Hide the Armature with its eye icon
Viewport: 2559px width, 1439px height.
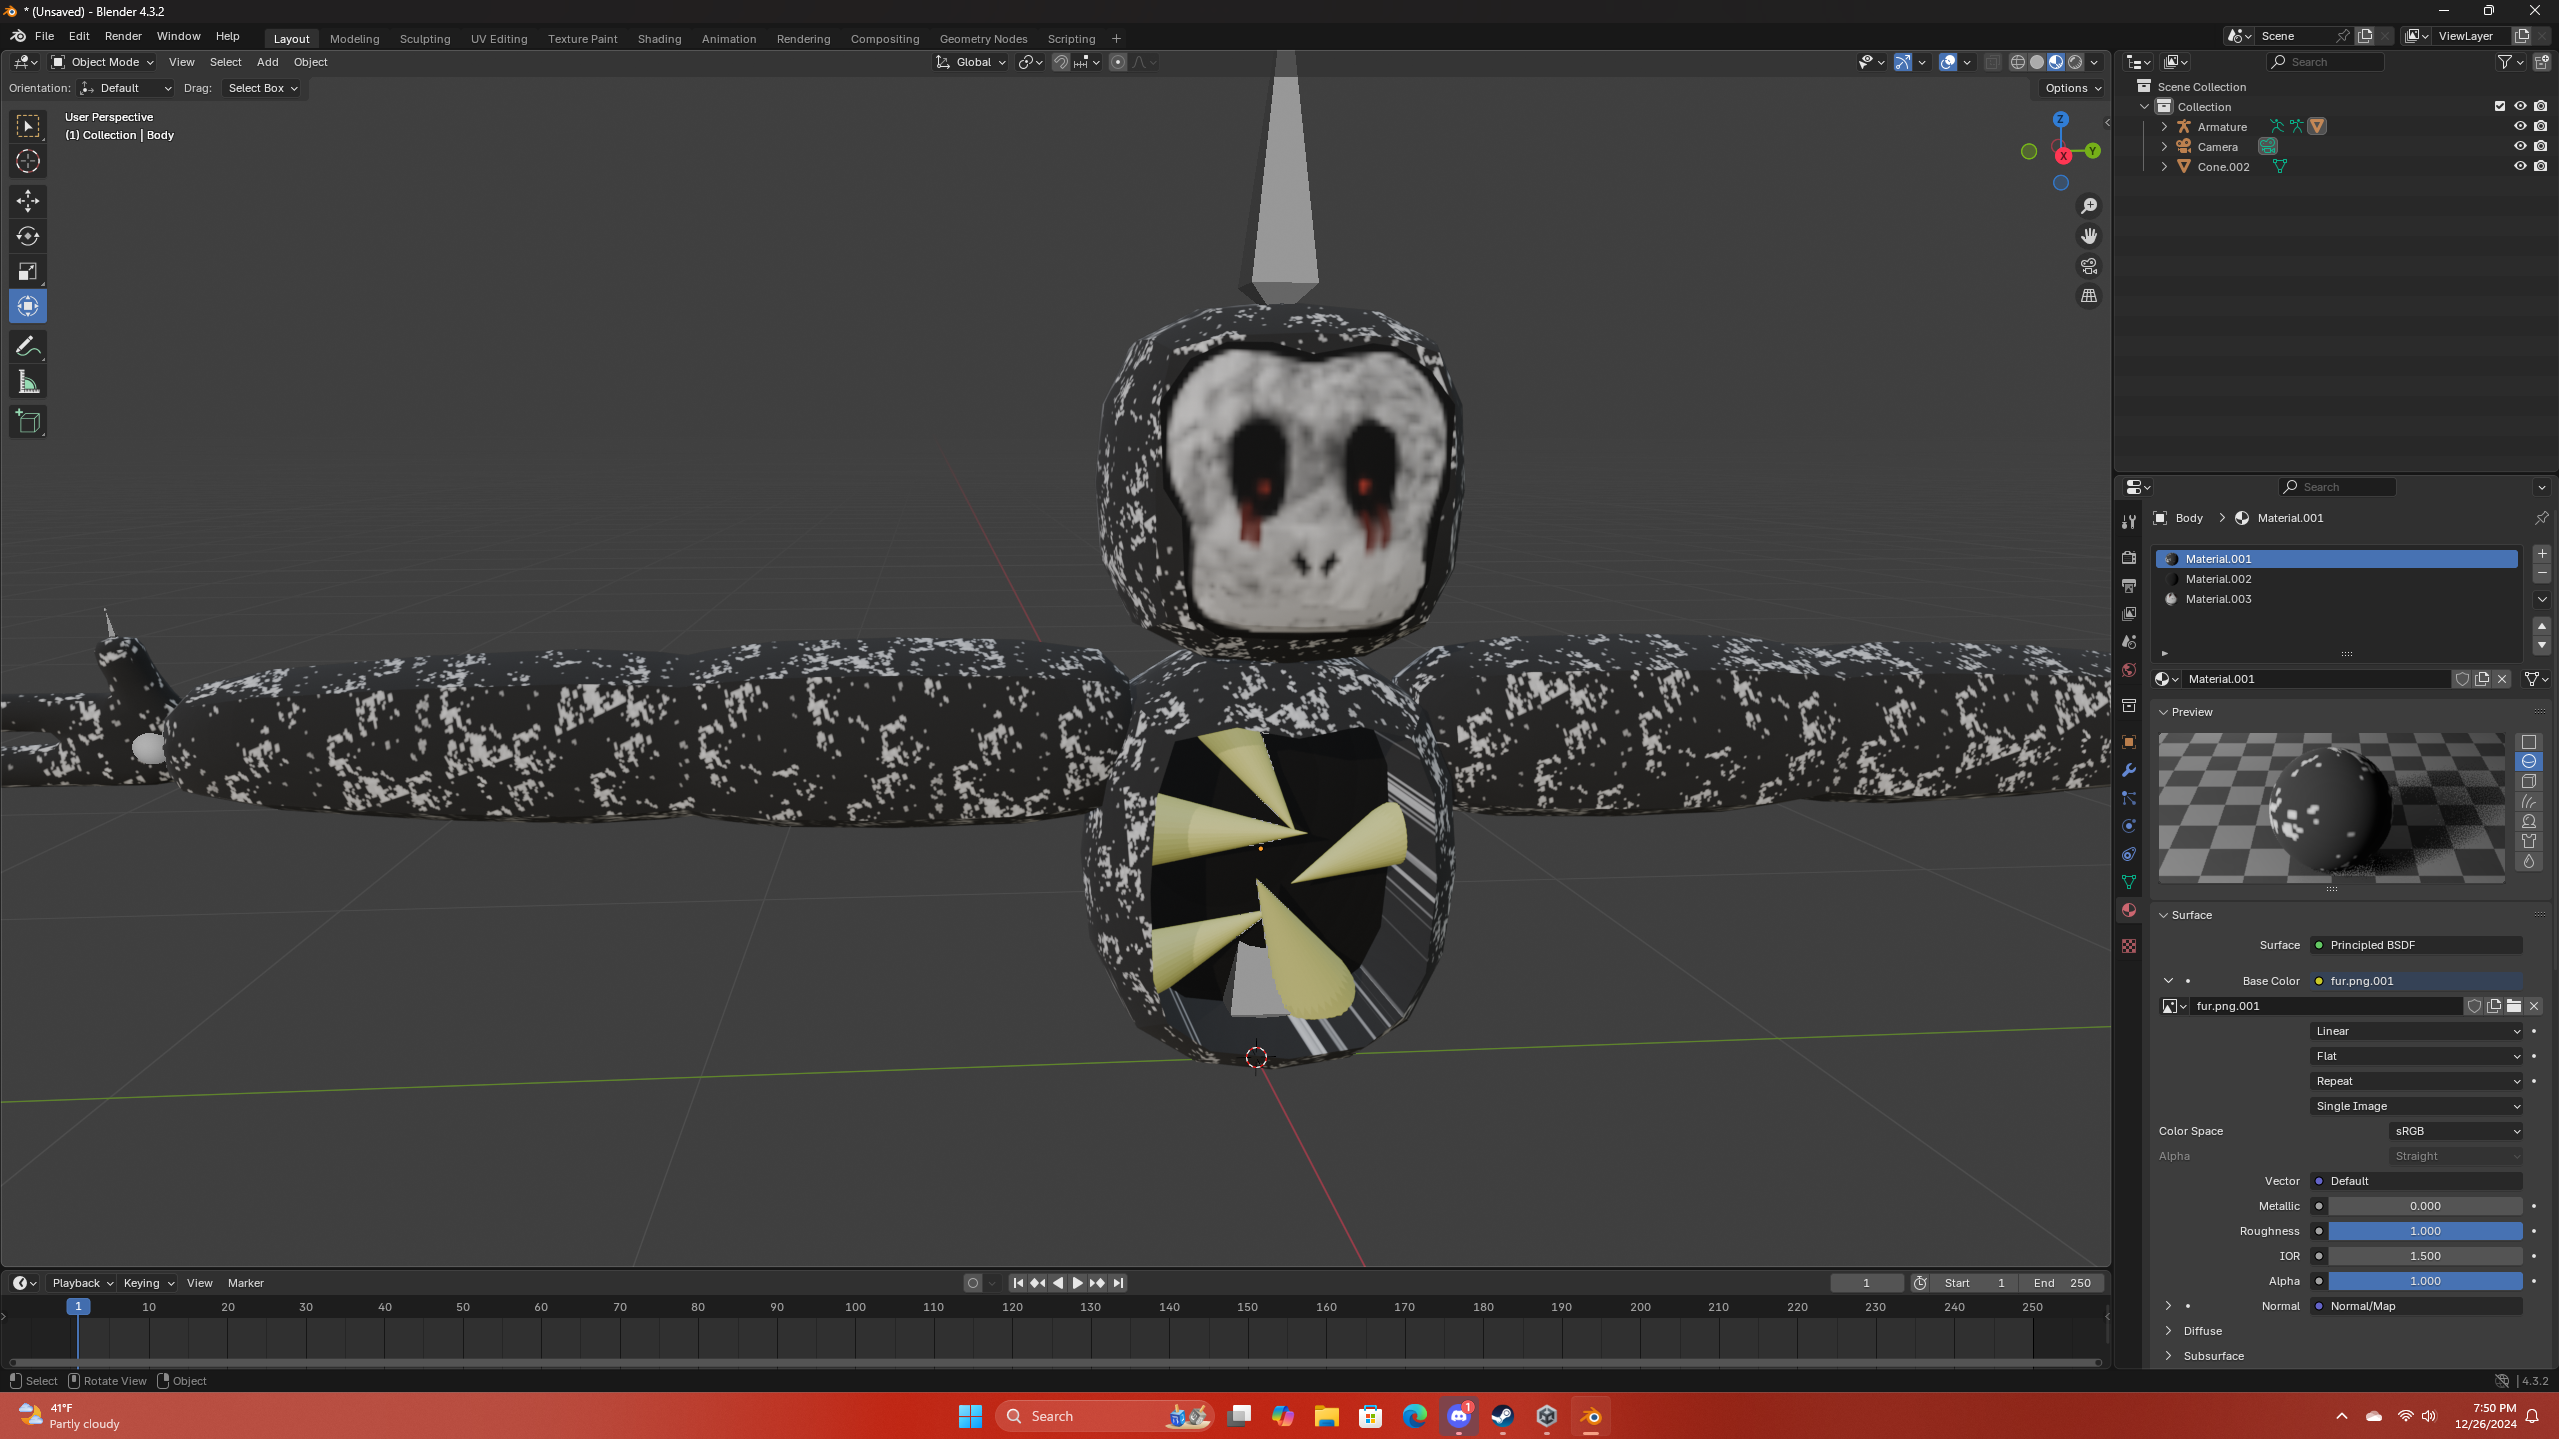point(2520,126)
